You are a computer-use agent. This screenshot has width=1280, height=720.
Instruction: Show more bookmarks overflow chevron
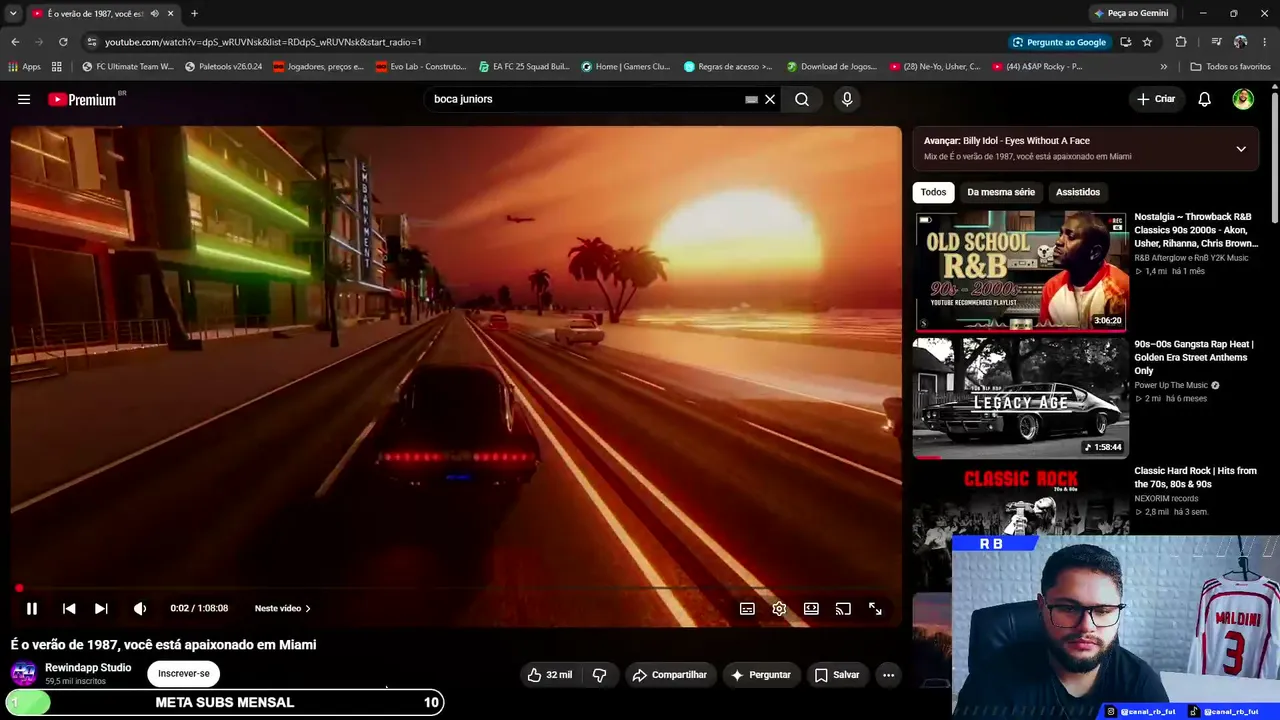[x=1163, y=67]
